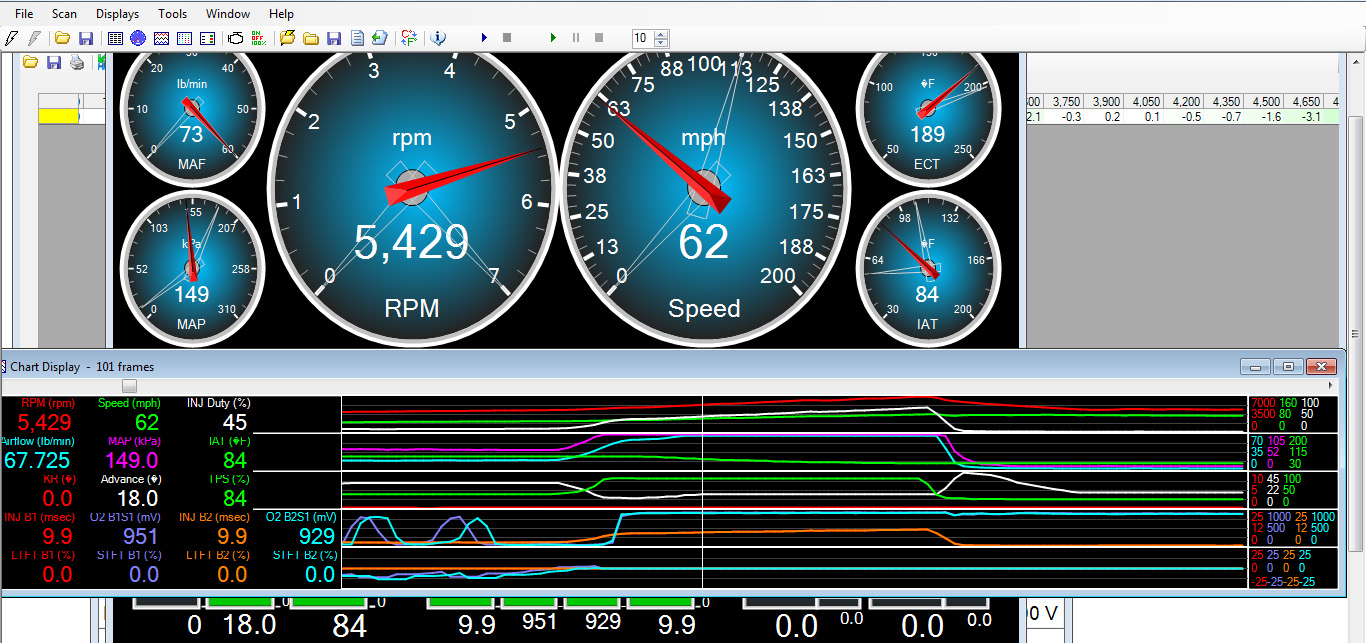Click the "Airflow (lb/min)" chart label
1366x643 pixels.
(x=37, y=441)
